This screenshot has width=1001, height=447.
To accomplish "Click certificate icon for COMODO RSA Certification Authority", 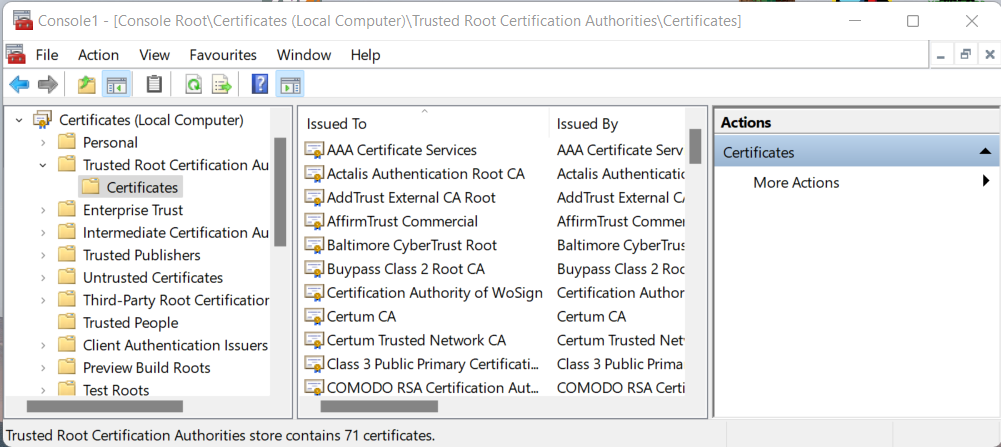I will point(313,388).
